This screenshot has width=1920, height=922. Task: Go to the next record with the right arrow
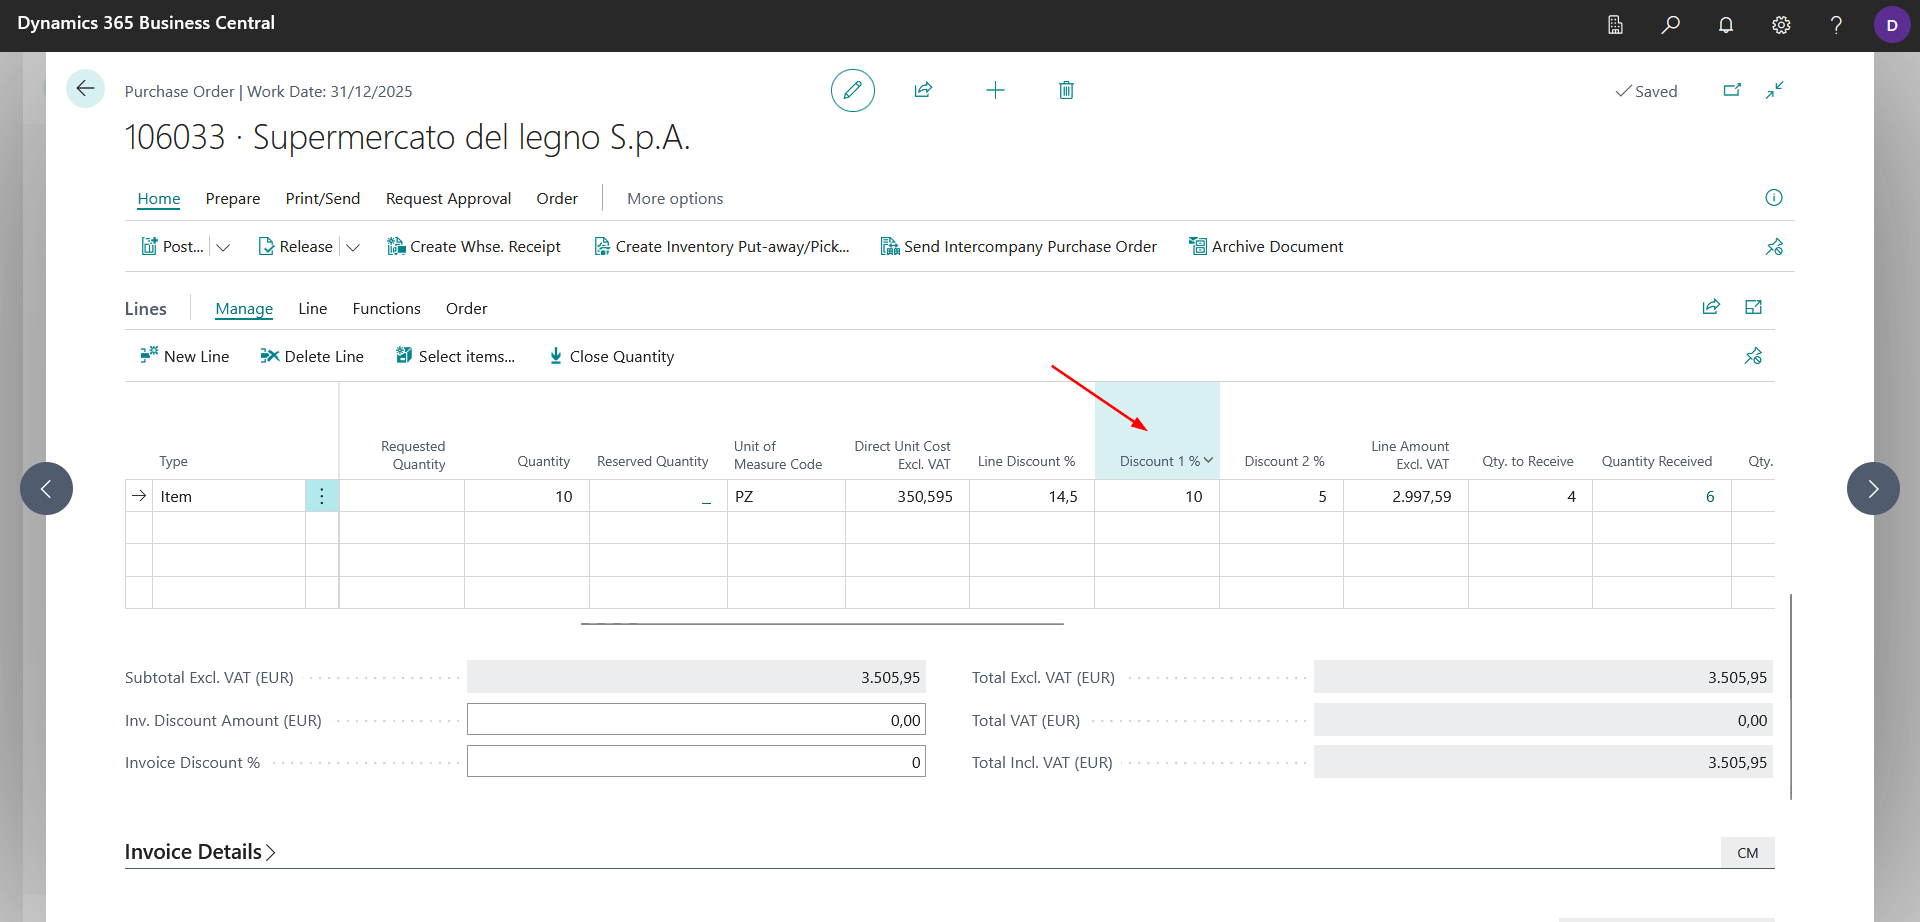[1873, 488]
